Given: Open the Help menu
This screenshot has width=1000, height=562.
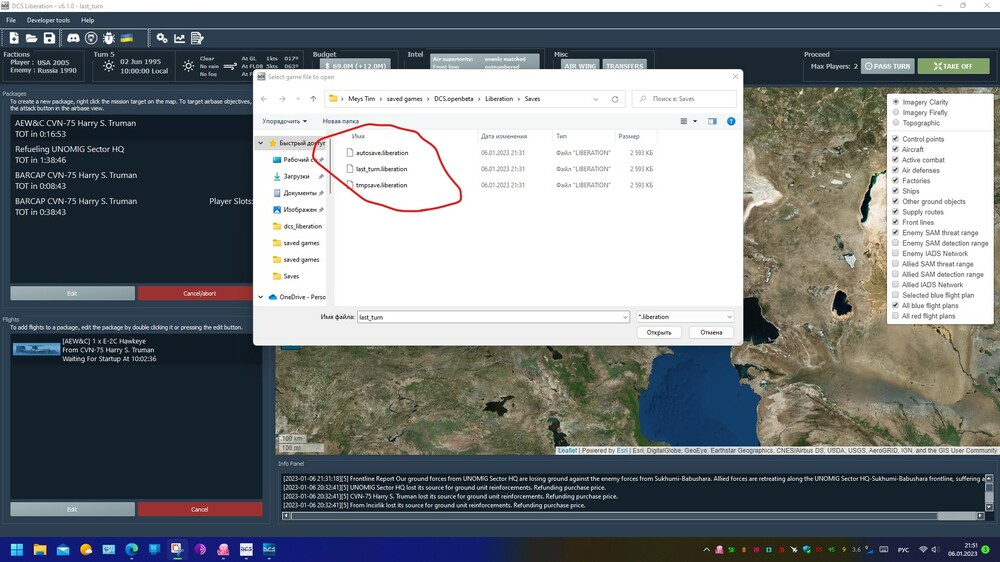Looking at the screenshot, I should [x=88, y=20].
